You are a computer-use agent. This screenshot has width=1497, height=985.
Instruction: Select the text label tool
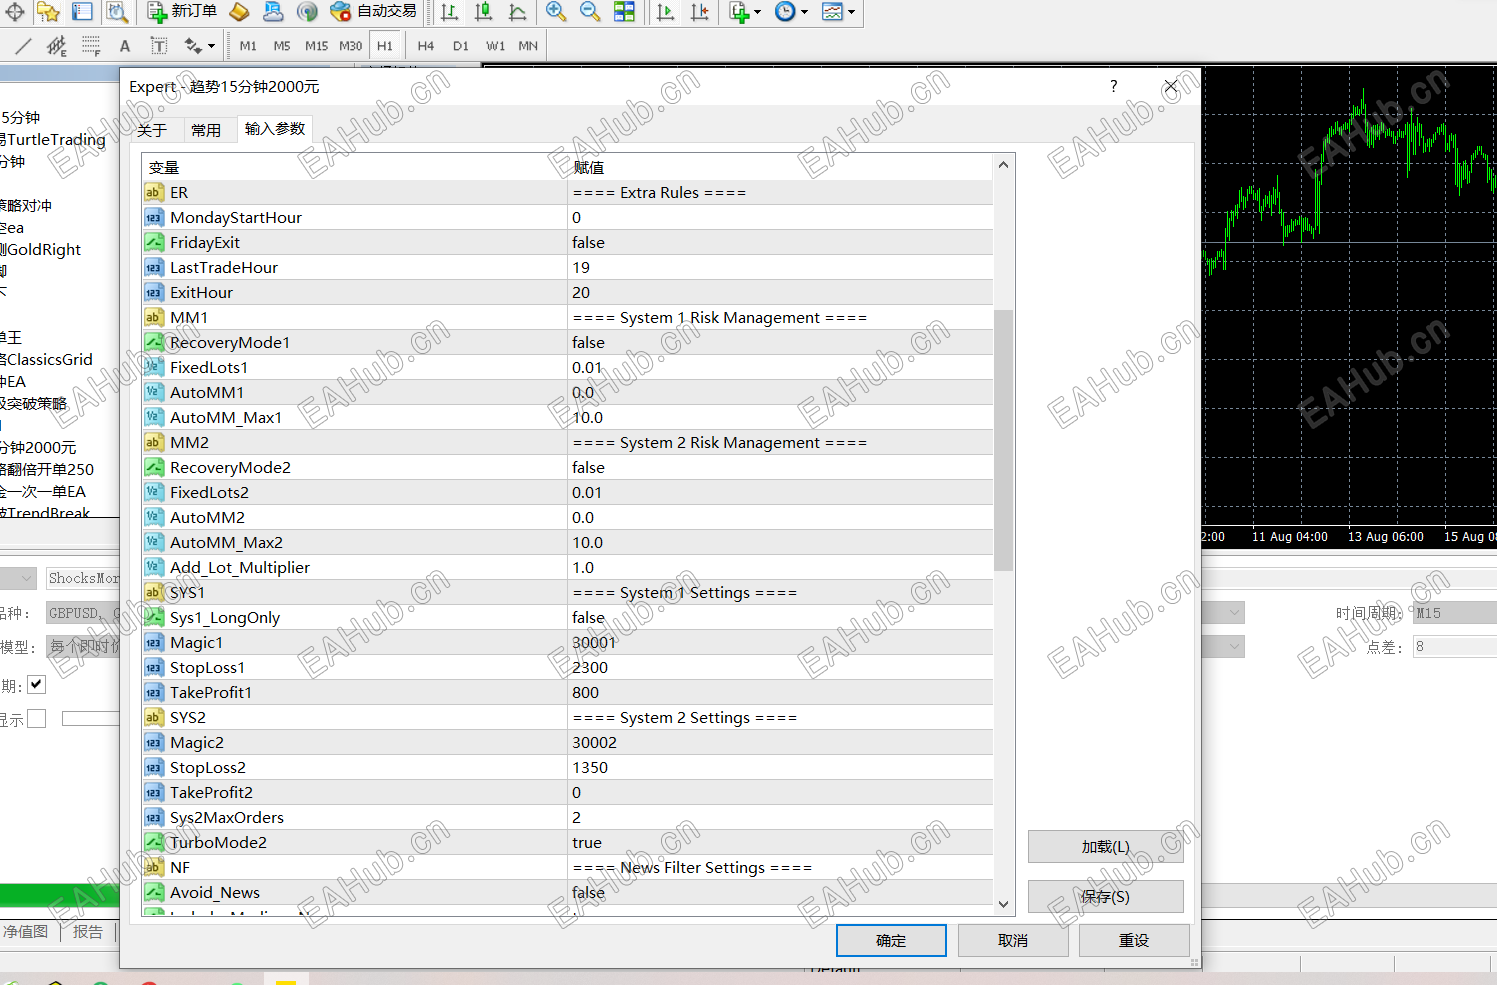pos(159,46)
